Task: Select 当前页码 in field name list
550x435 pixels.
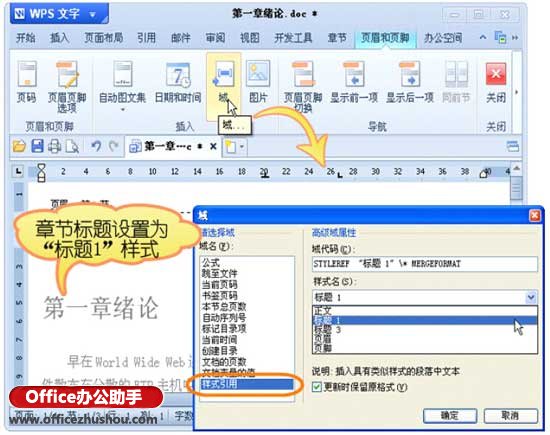Action: [x=220, y=284]
